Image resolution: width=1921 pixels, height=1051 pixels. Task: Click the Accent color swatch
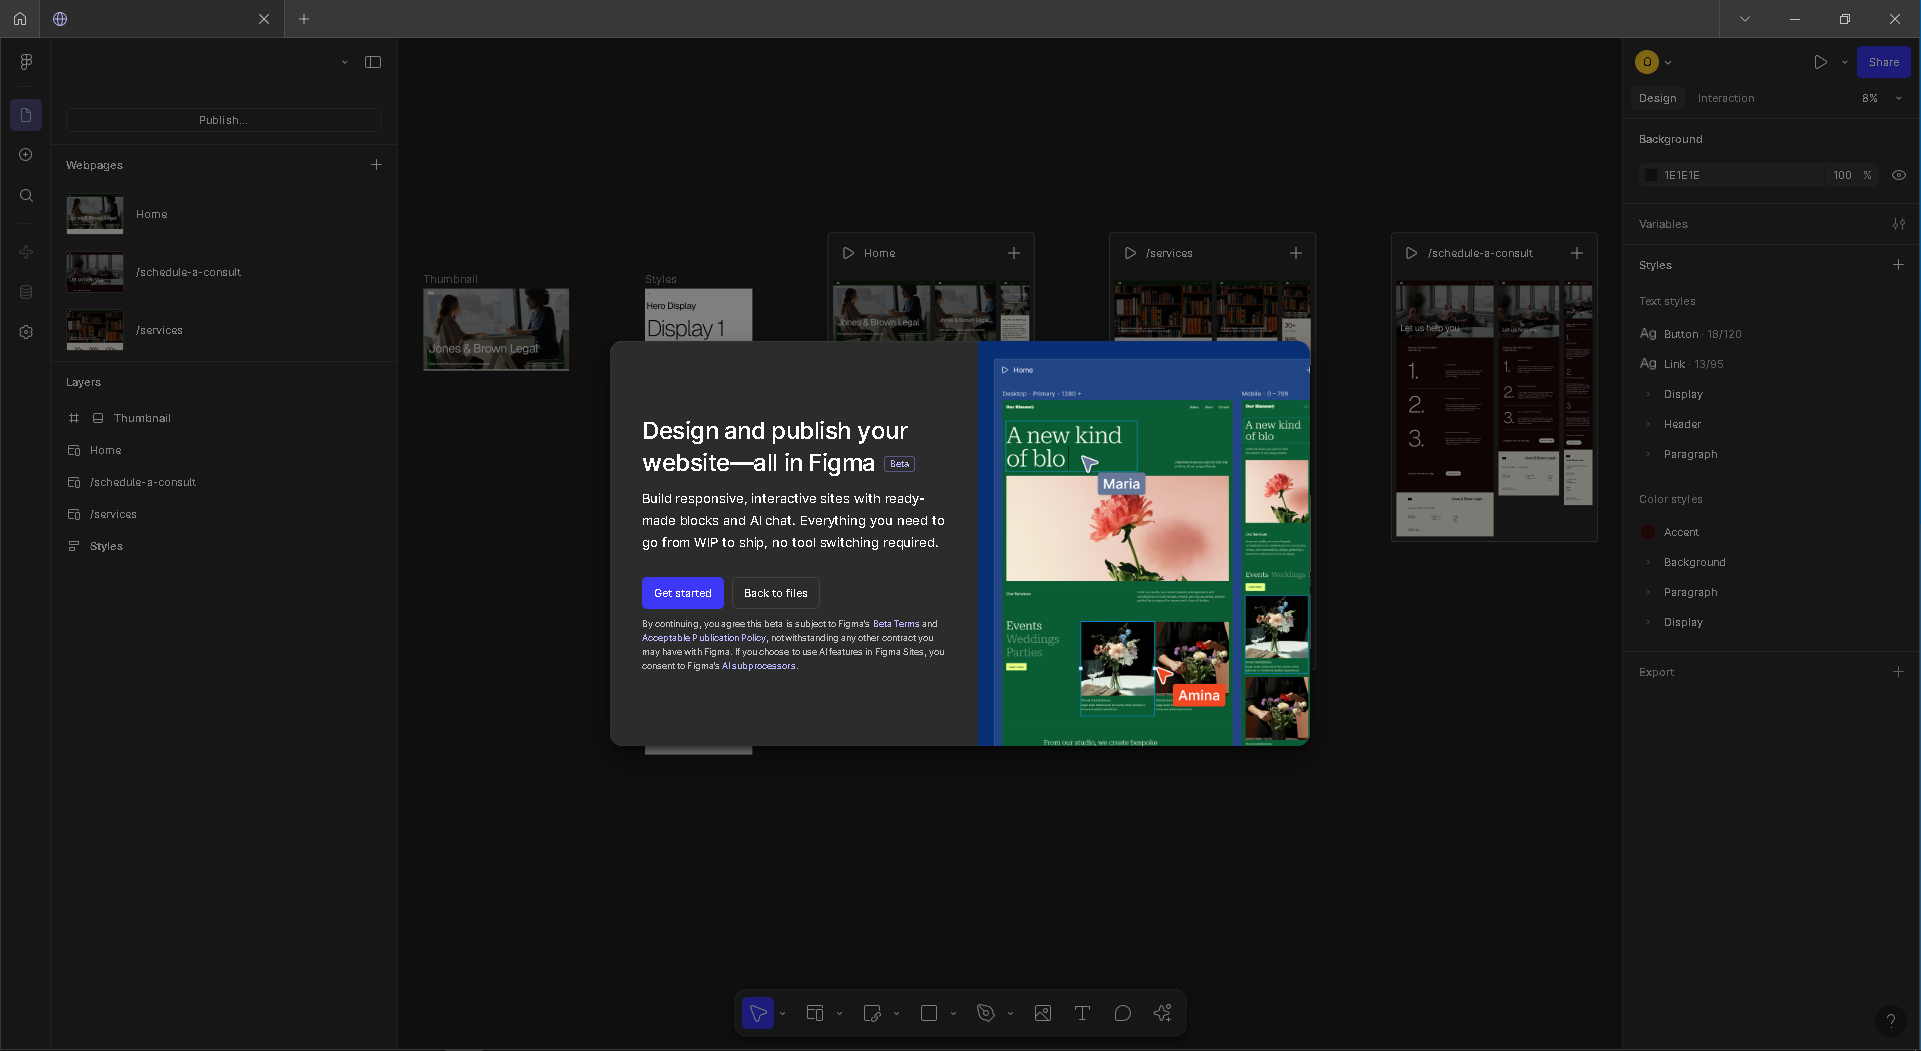click(1647, 532)
